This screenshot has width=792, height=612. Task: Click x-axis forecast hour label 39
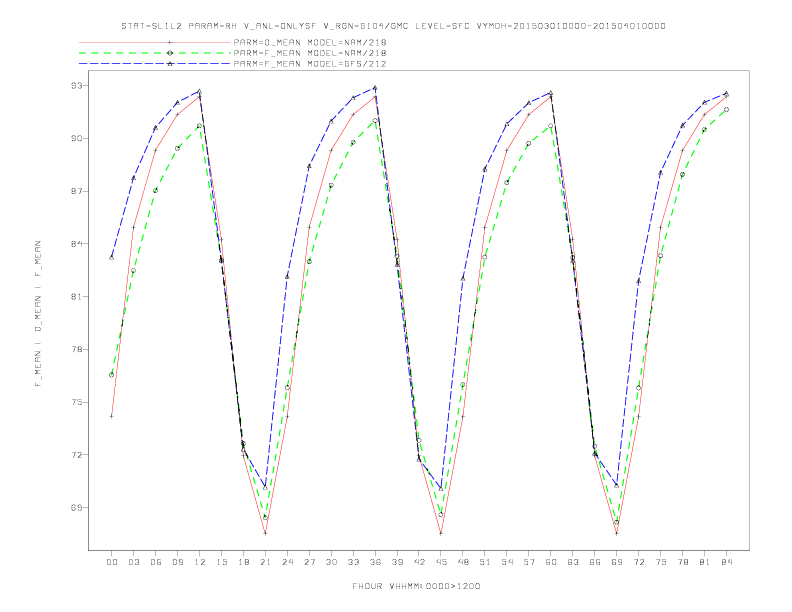pos(398,562)
